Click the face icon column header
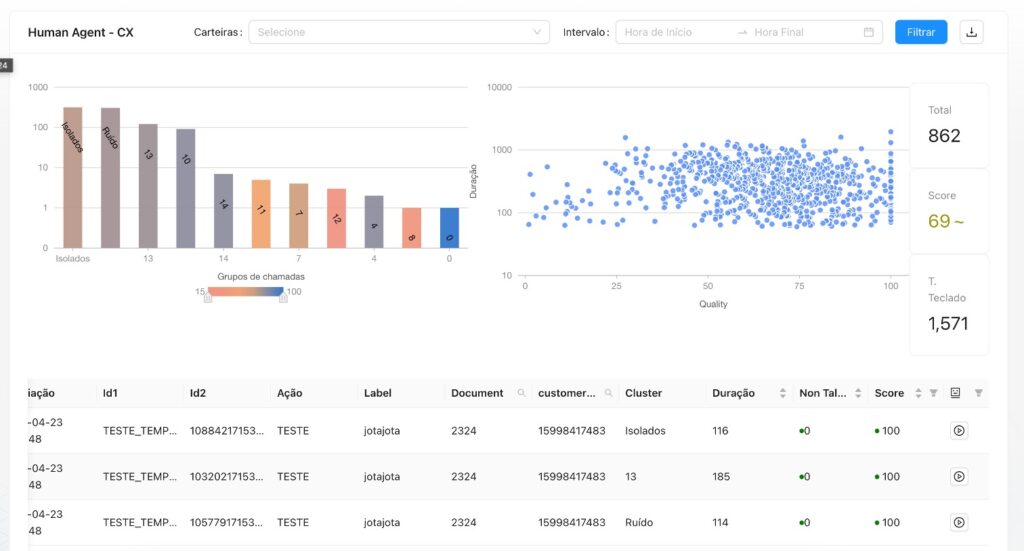 point(955,393)
